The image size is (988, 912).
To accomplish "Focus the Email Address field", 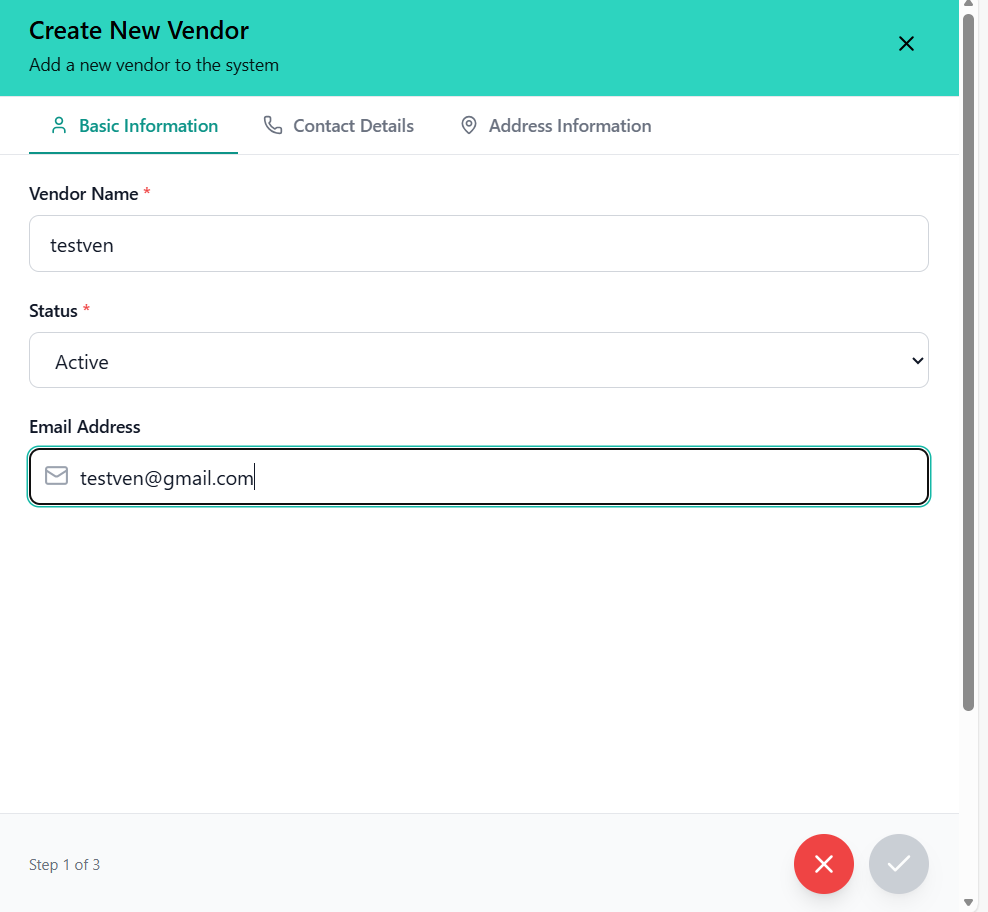I will 478,476.
